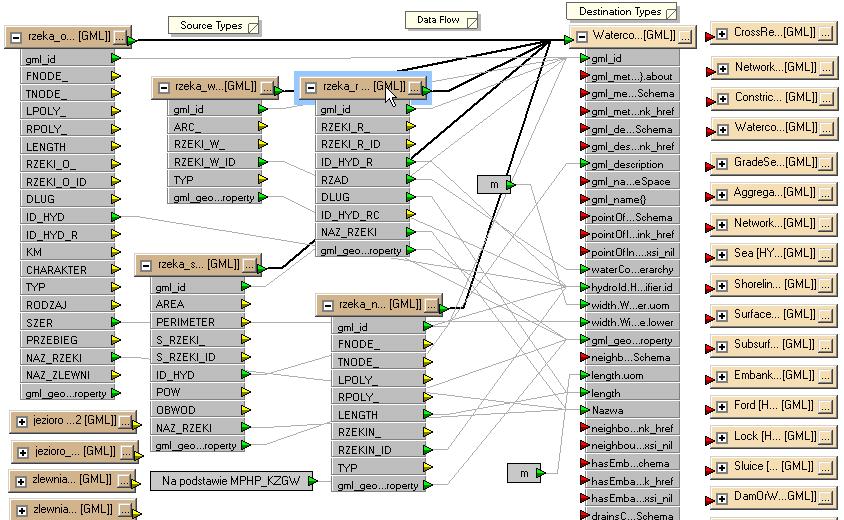Open properties button of rzeka_r... [GML]
Screen dimensions: 844x520
pyautogui.click(x=414, y=87)
